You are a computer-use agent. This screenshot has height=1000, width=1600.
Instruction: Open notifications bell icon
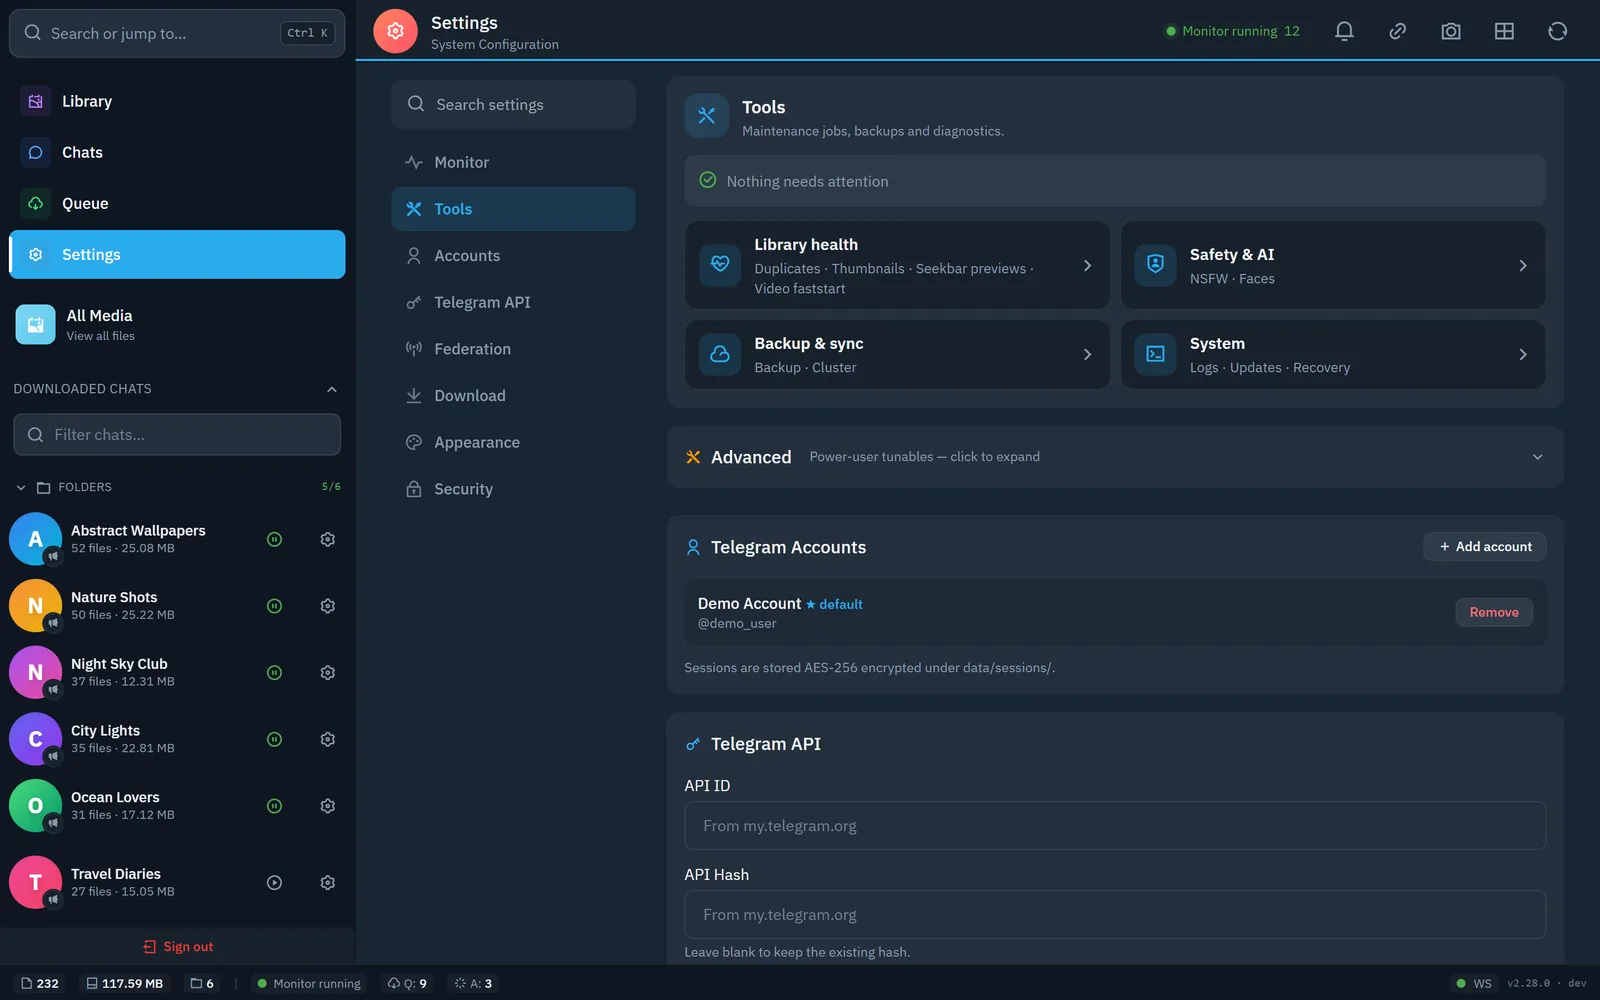(x=1344, y=31)
